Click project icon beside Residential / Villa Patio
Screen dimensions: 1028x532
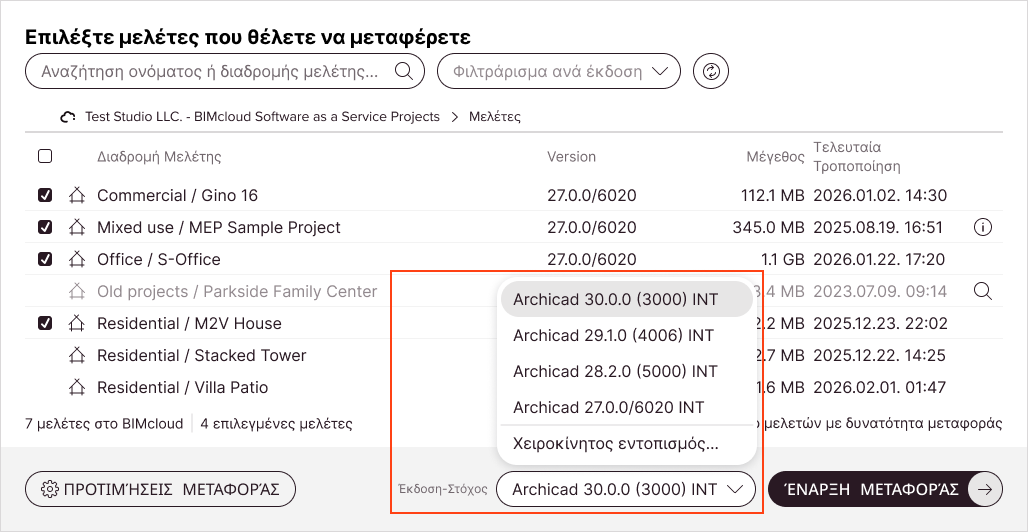77,388
